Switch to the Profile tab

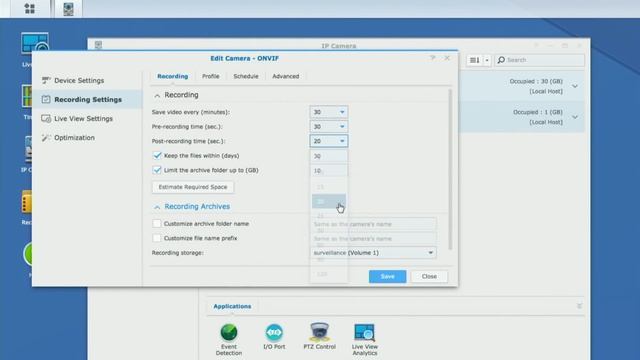tap(211, 76)
